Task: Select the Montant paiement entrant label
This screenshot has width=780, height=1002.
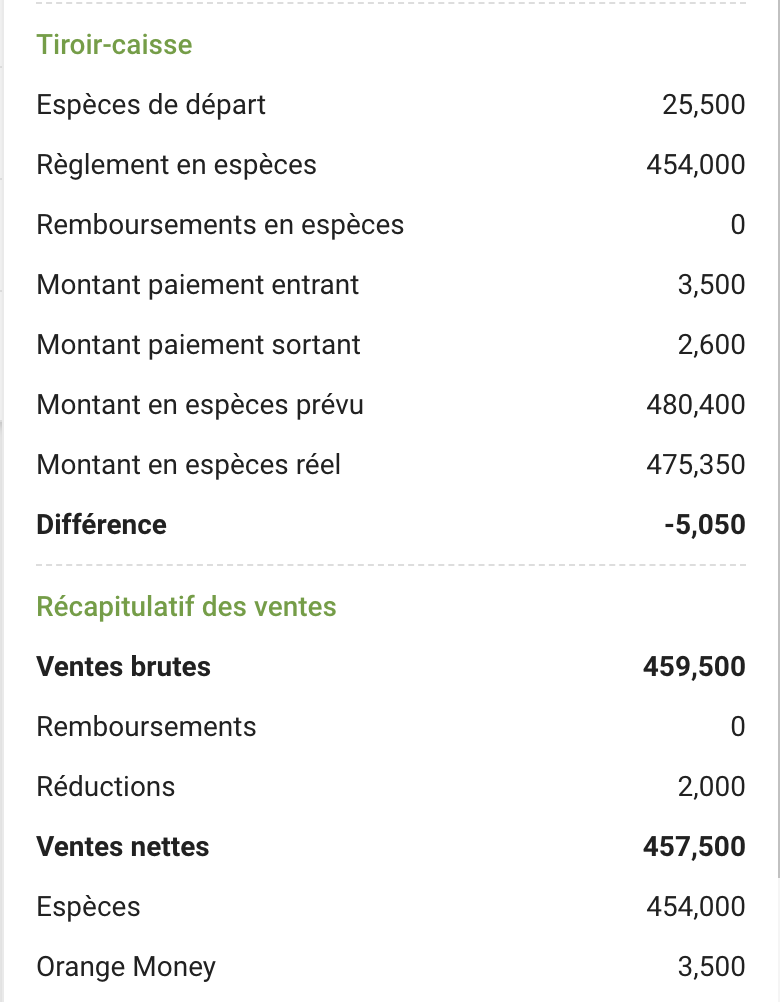Action: 197,285
